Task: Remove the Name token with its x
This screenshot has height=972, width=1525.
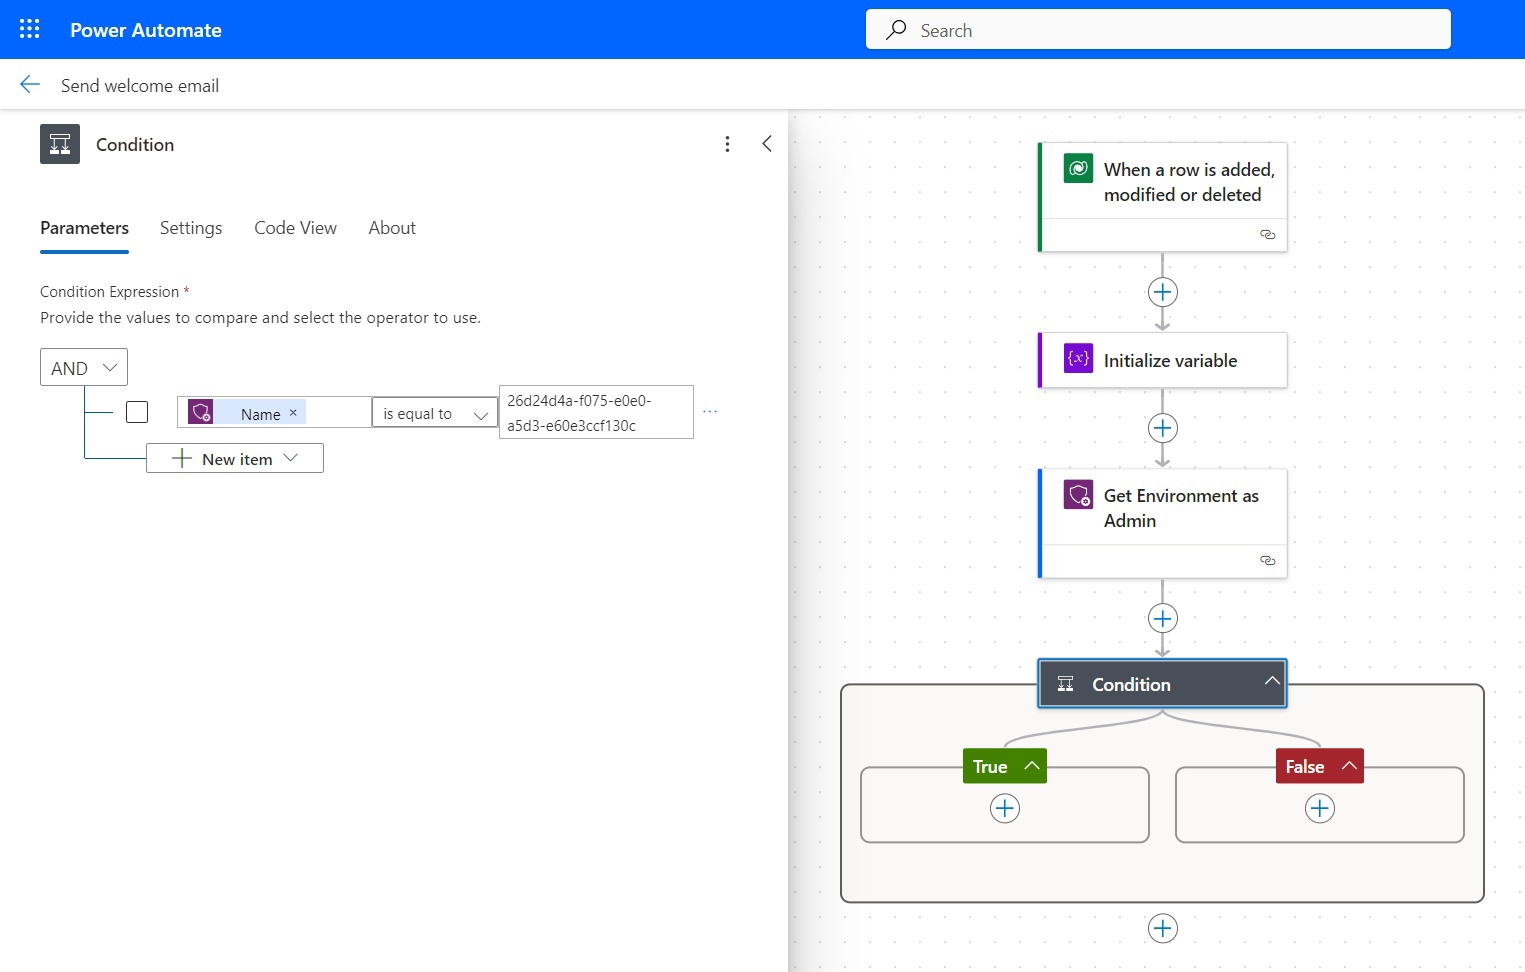Action: click(x=293, y=412)
